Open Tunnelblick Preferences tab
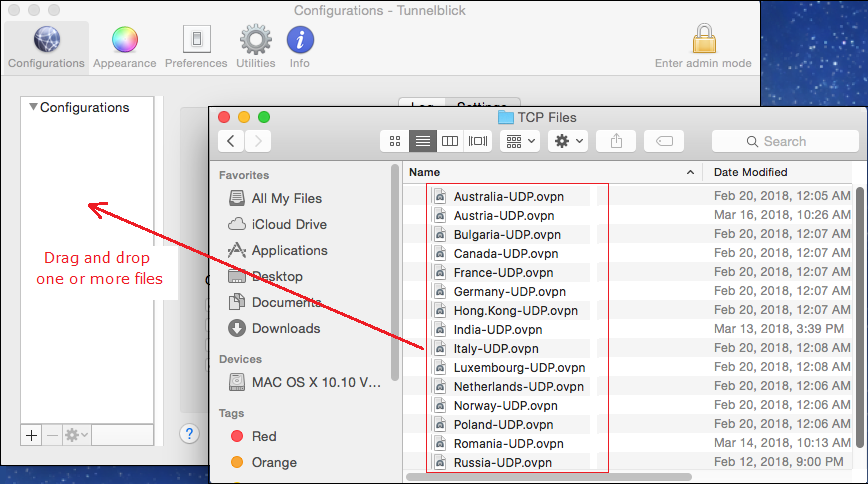Screen dimensions: 868x484 click(x=196, y=48)
